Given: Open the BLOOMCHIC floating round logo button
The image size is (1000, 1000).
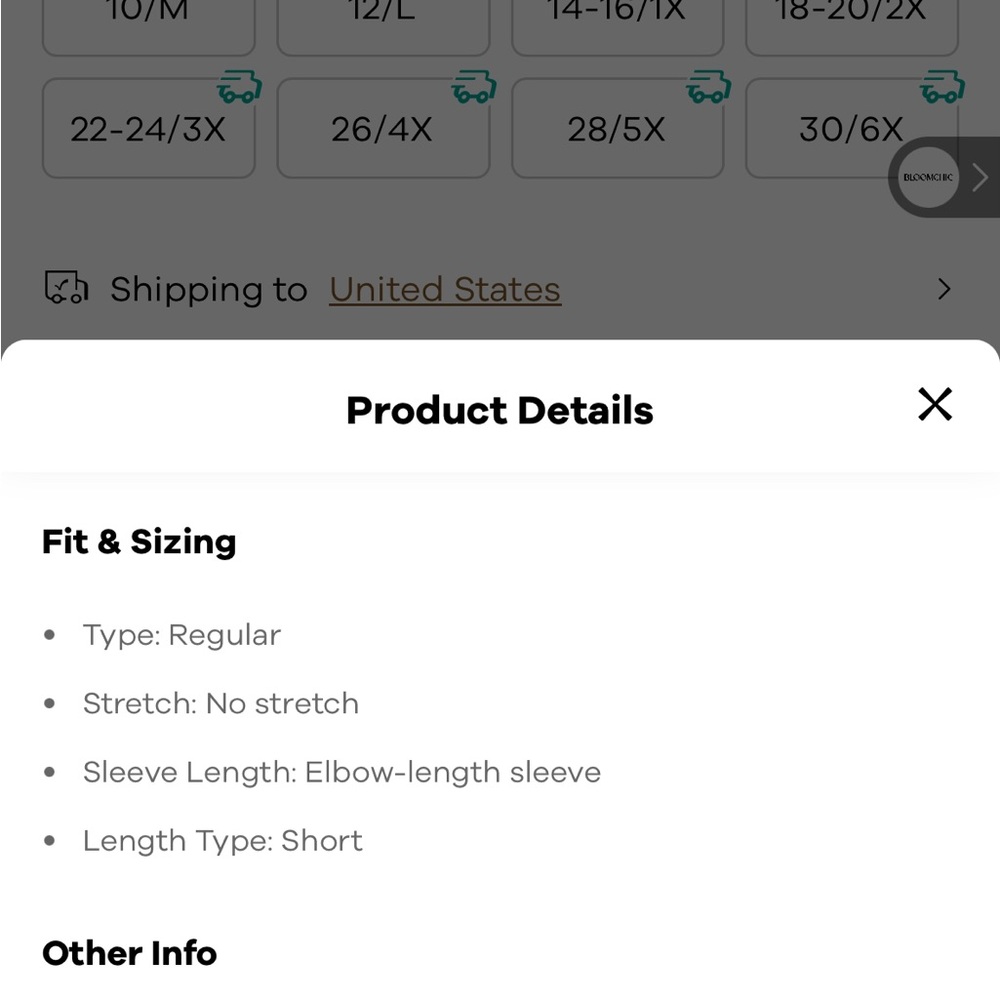Looking at the screenshot, I should (928, 177).
